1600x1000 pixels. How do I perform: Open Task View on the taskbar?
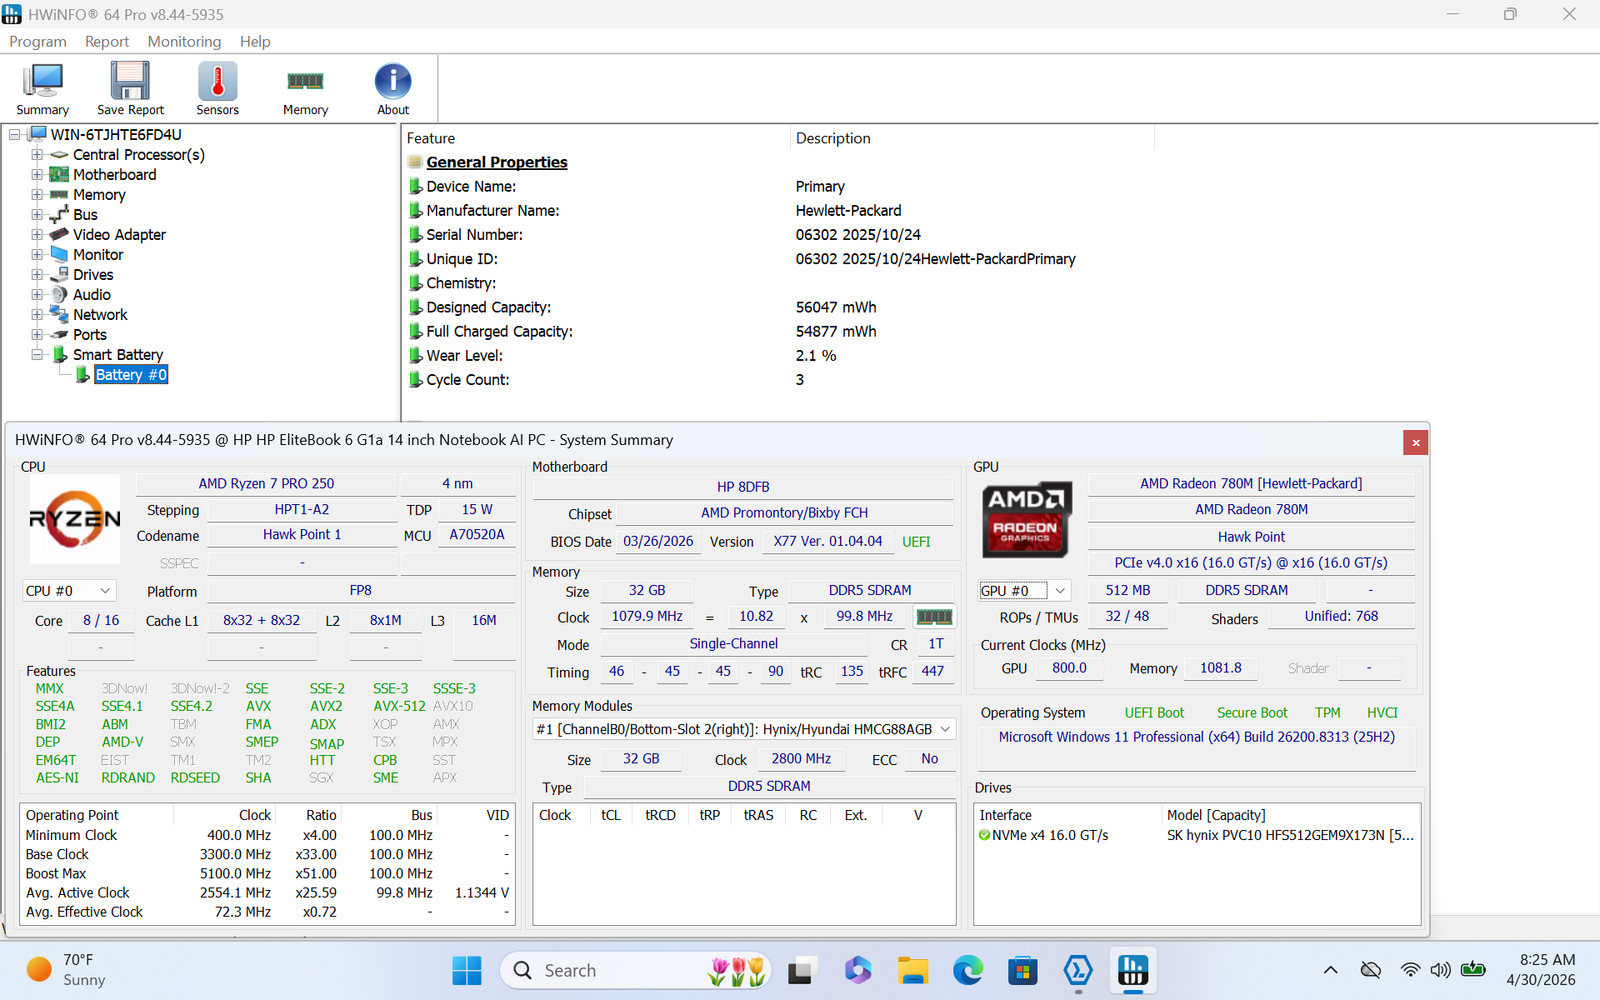click(x=802, y=970)
